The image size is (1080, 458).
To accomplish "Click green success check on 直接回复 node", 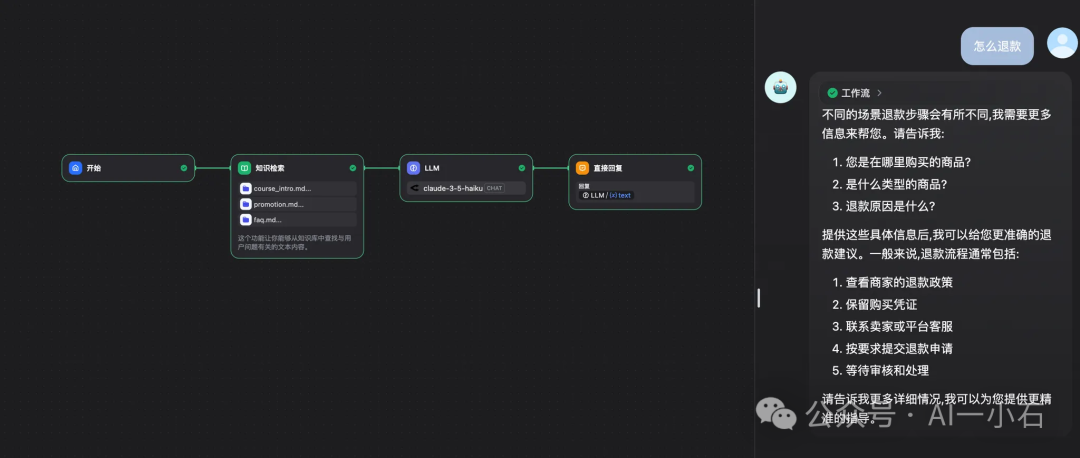I will pos(691,167).
